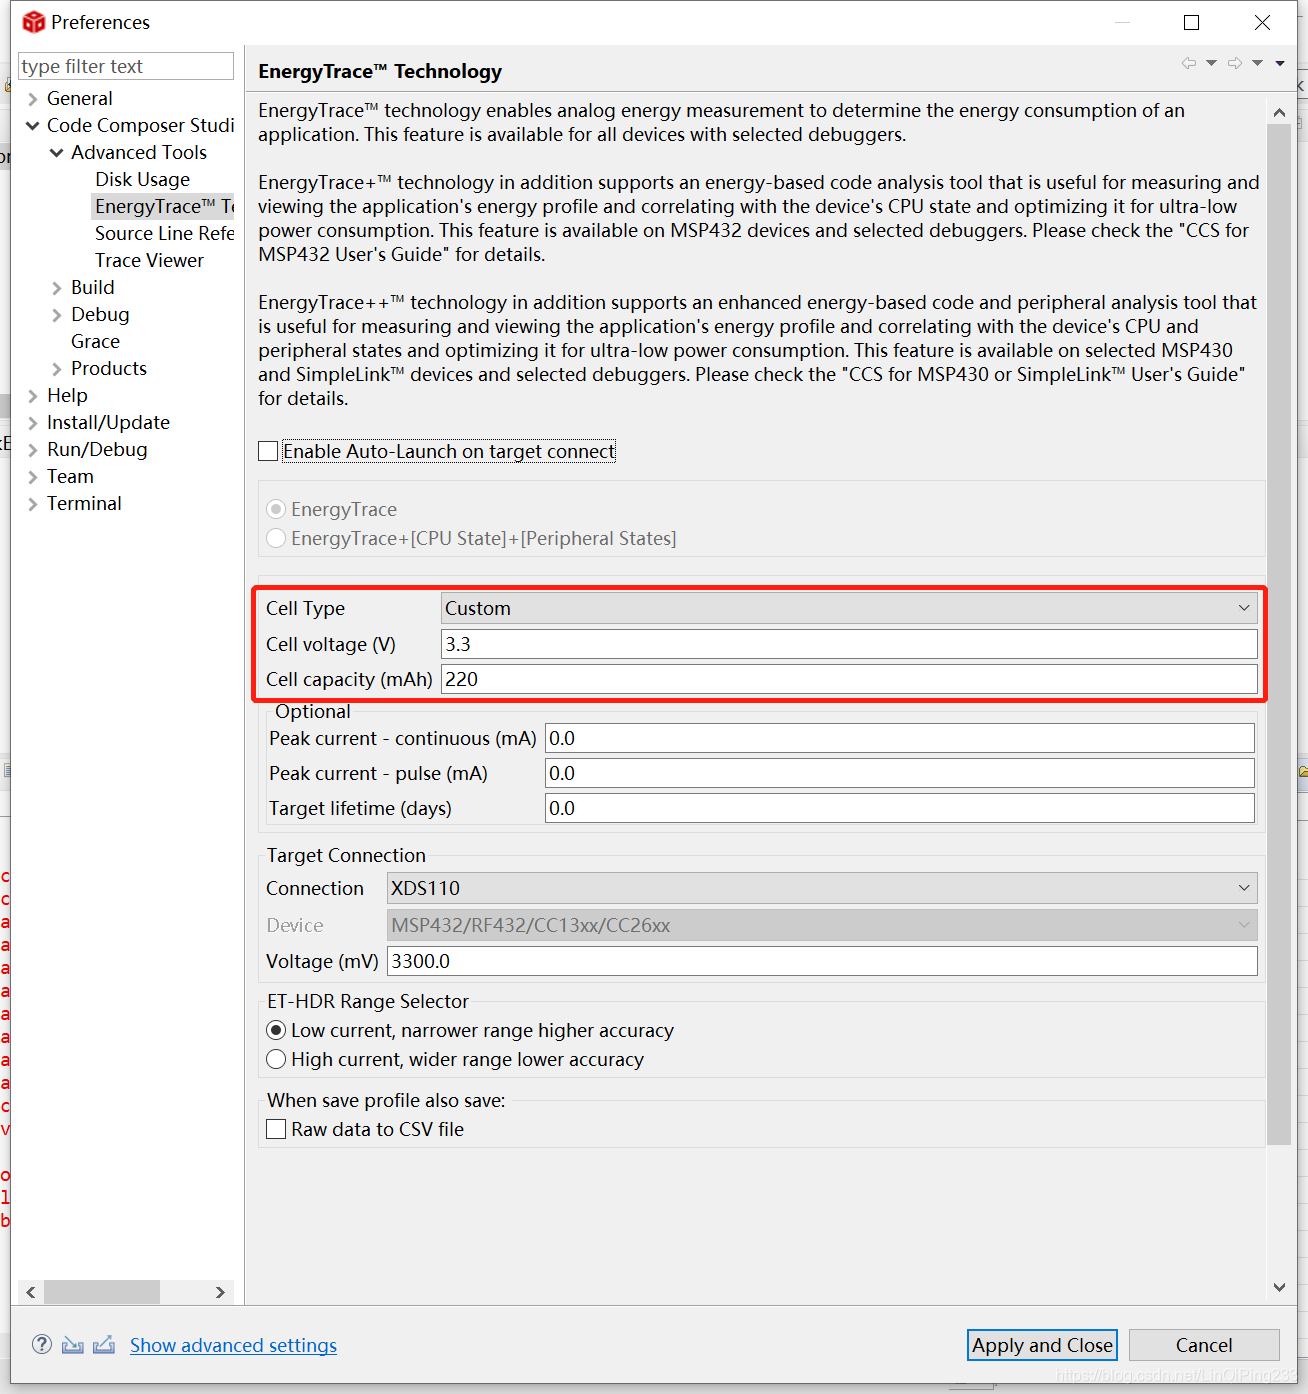
Task: Click the vertical scrollbar up arrow
Action: click(1279, 113)
